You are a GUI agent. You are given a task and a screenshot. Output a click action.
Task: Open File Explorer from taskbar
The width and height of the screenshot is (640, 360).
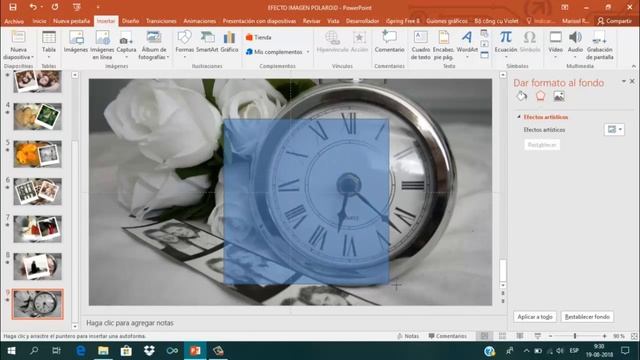point(103,351)
